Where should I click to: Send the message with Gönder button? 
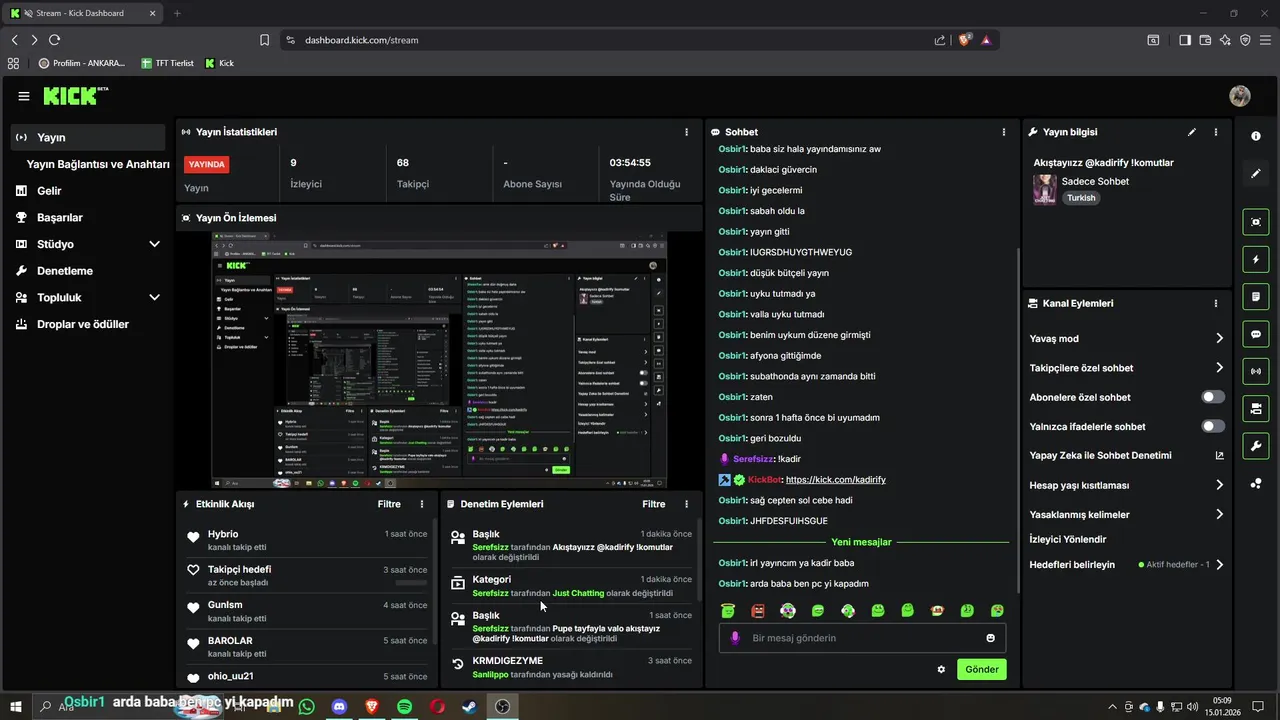tap(981, 669)
